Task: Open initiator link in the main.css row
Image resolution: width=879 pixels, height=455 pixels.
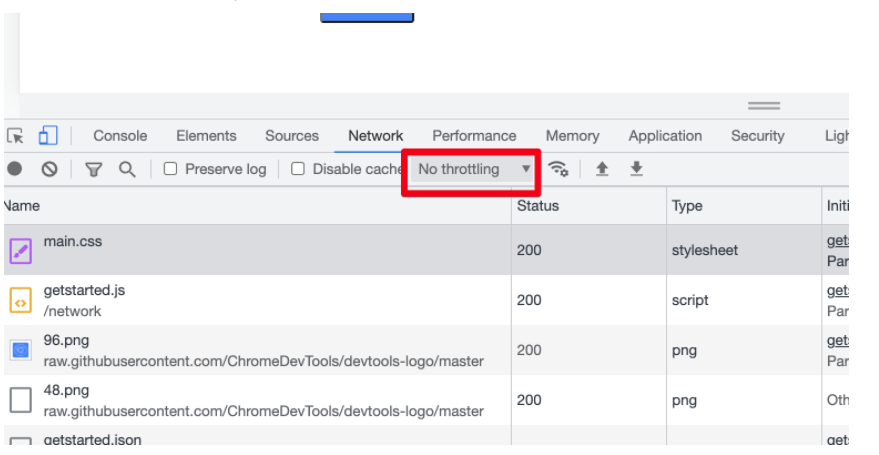Action: [838, 241]
